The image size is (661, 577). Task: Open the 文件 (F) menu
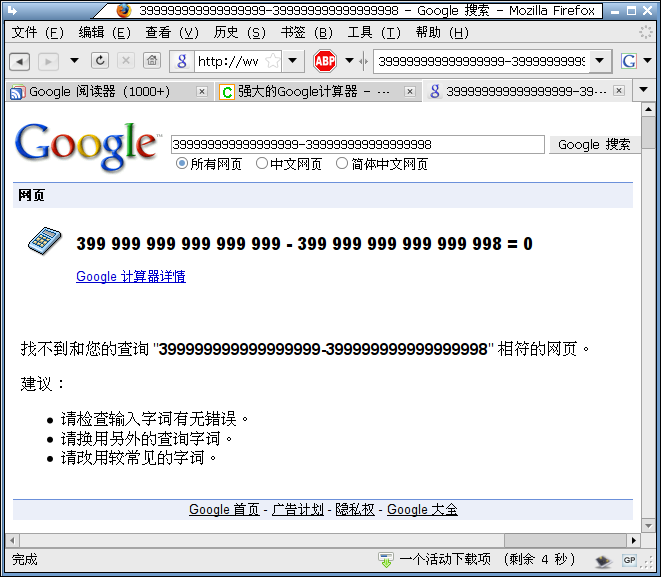click(x=38, y=32)
